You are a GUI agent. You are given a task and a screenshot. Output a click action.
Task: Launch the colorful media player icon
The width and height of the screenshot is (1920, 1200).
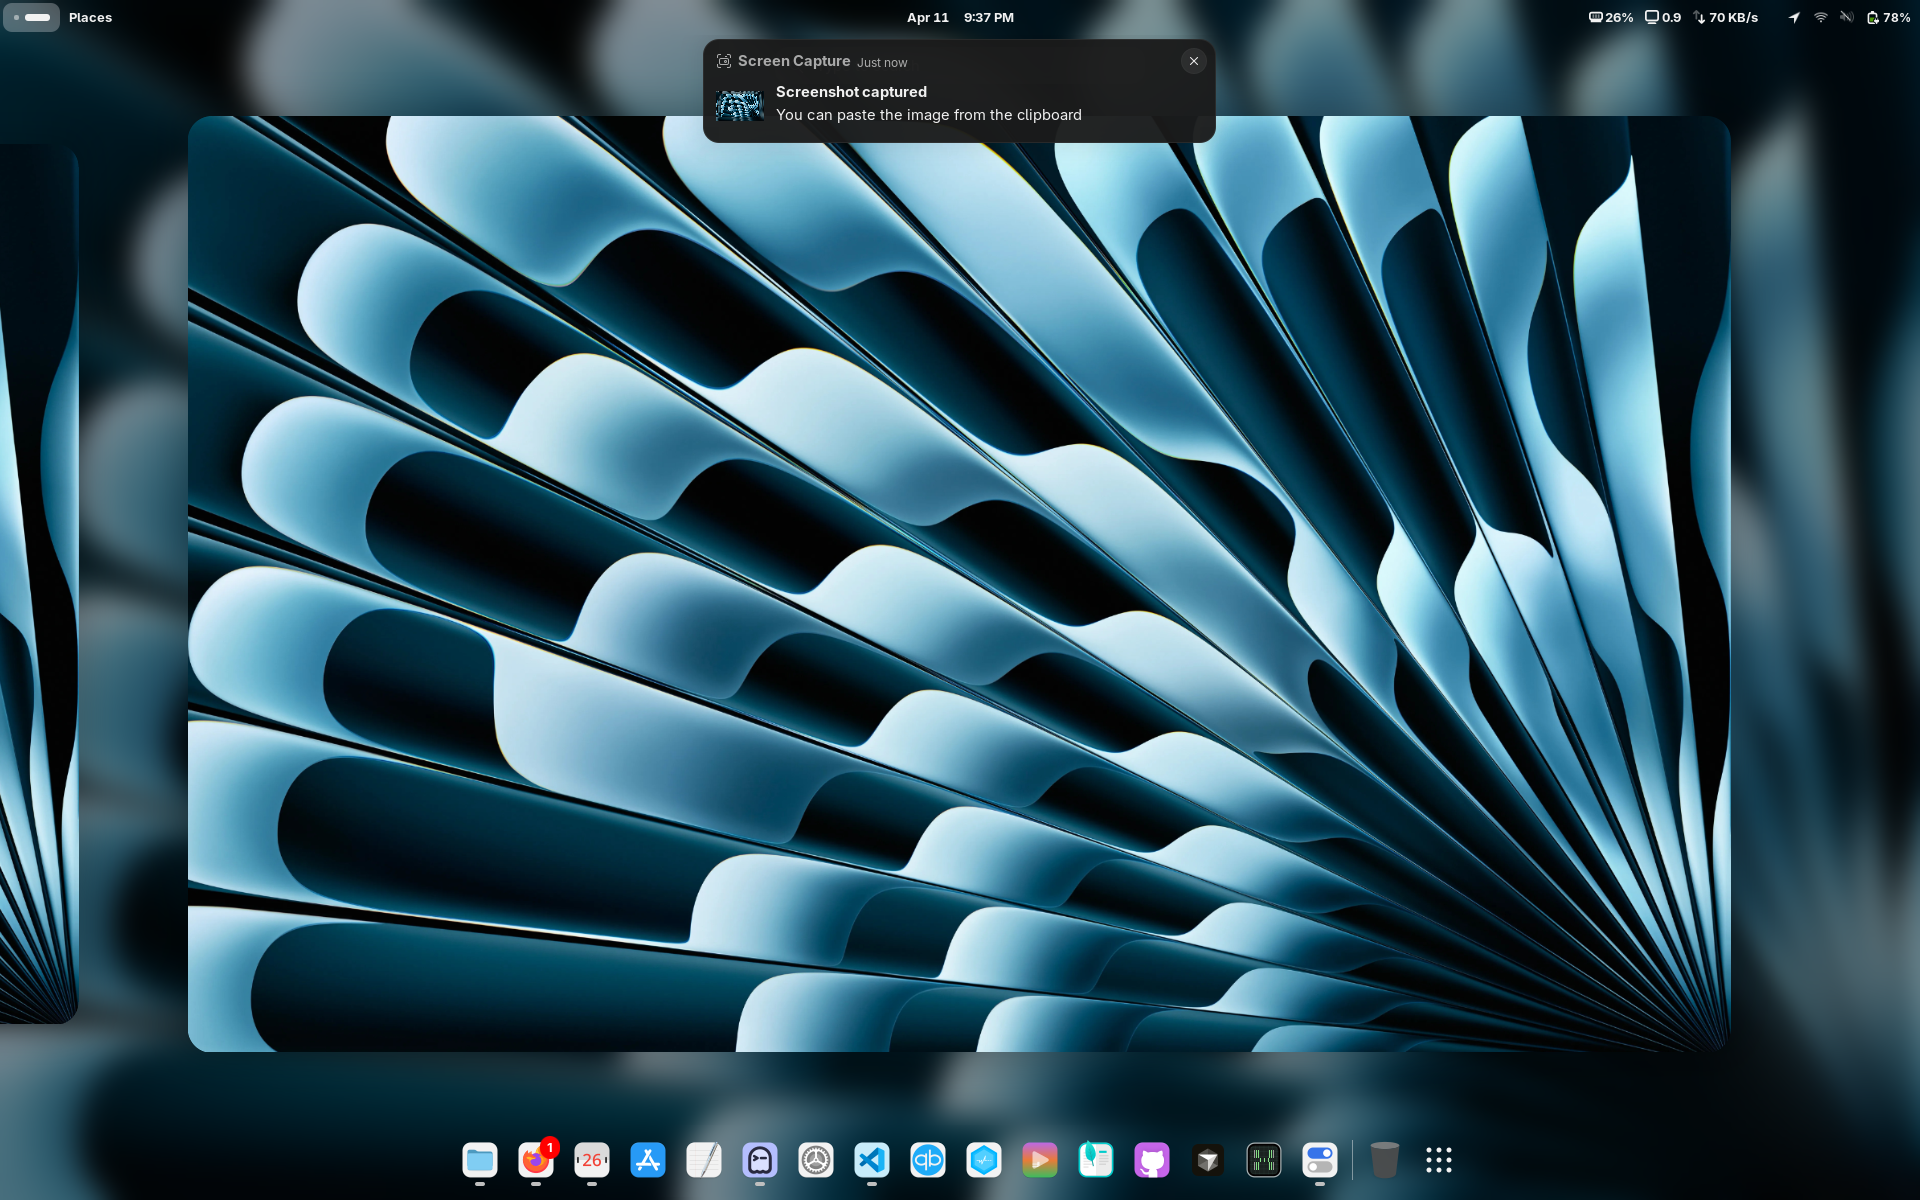point(1040,1160)
